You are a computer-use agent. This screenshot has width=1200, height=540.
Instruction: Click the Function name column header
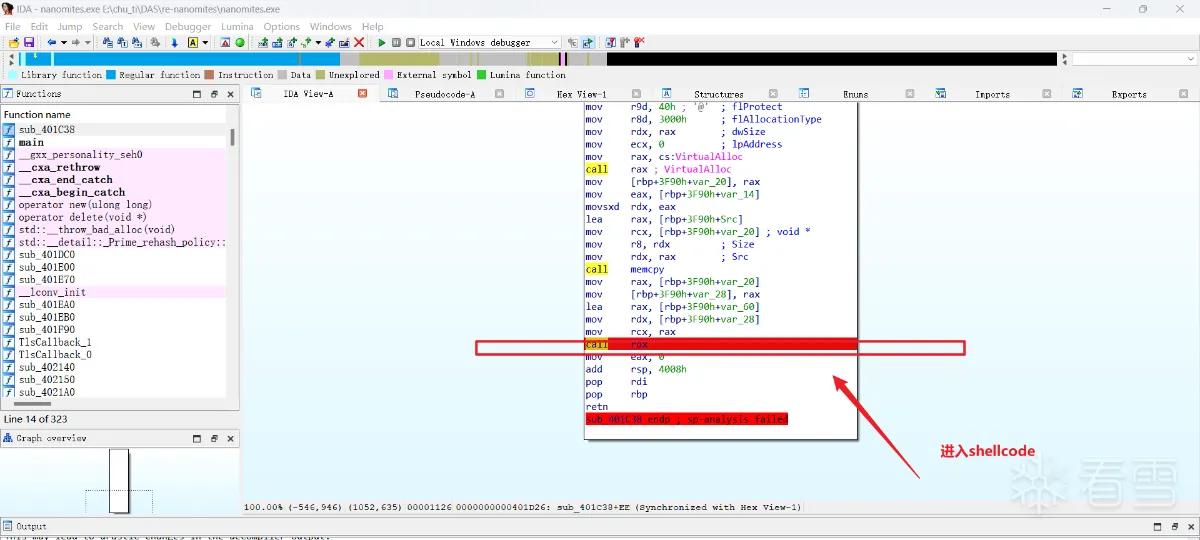coord(114,115)
